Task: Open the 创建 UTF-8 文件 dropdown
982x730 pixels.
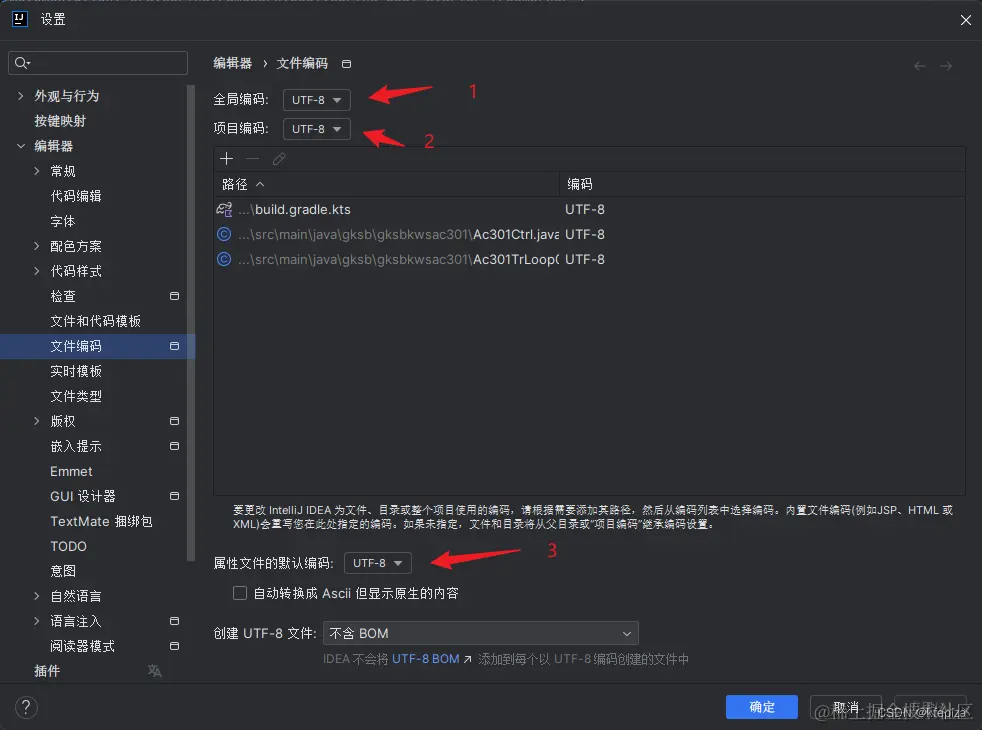Action: coord(480,633)
